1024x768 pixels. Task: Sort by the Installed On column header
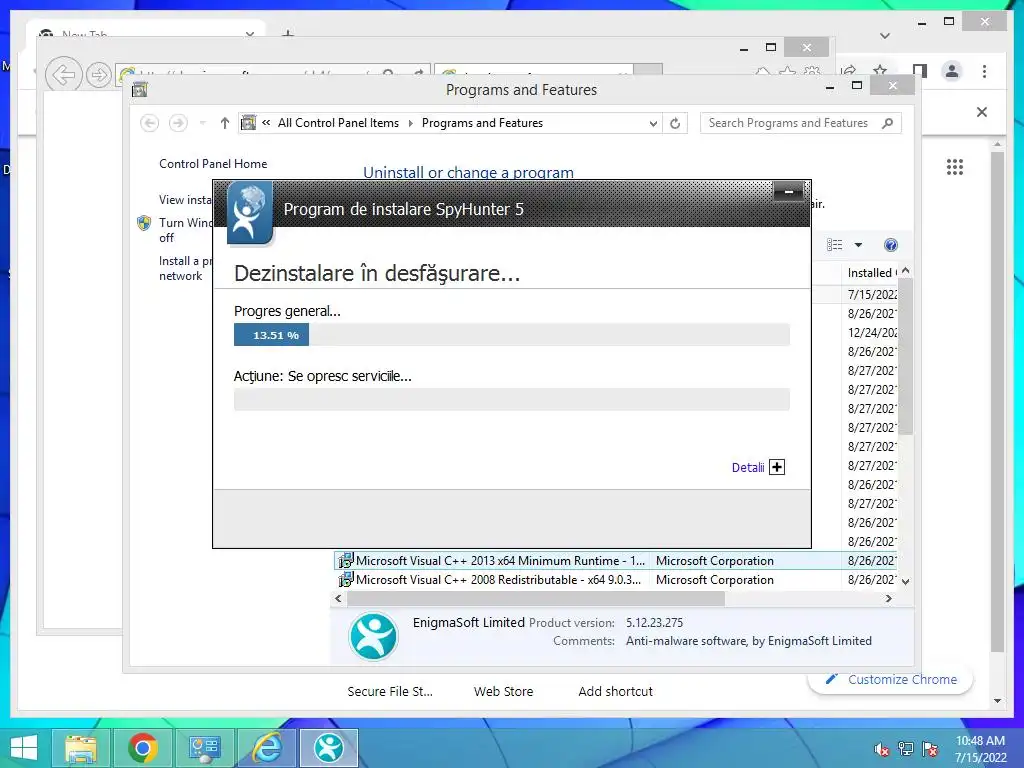point(871,273)
